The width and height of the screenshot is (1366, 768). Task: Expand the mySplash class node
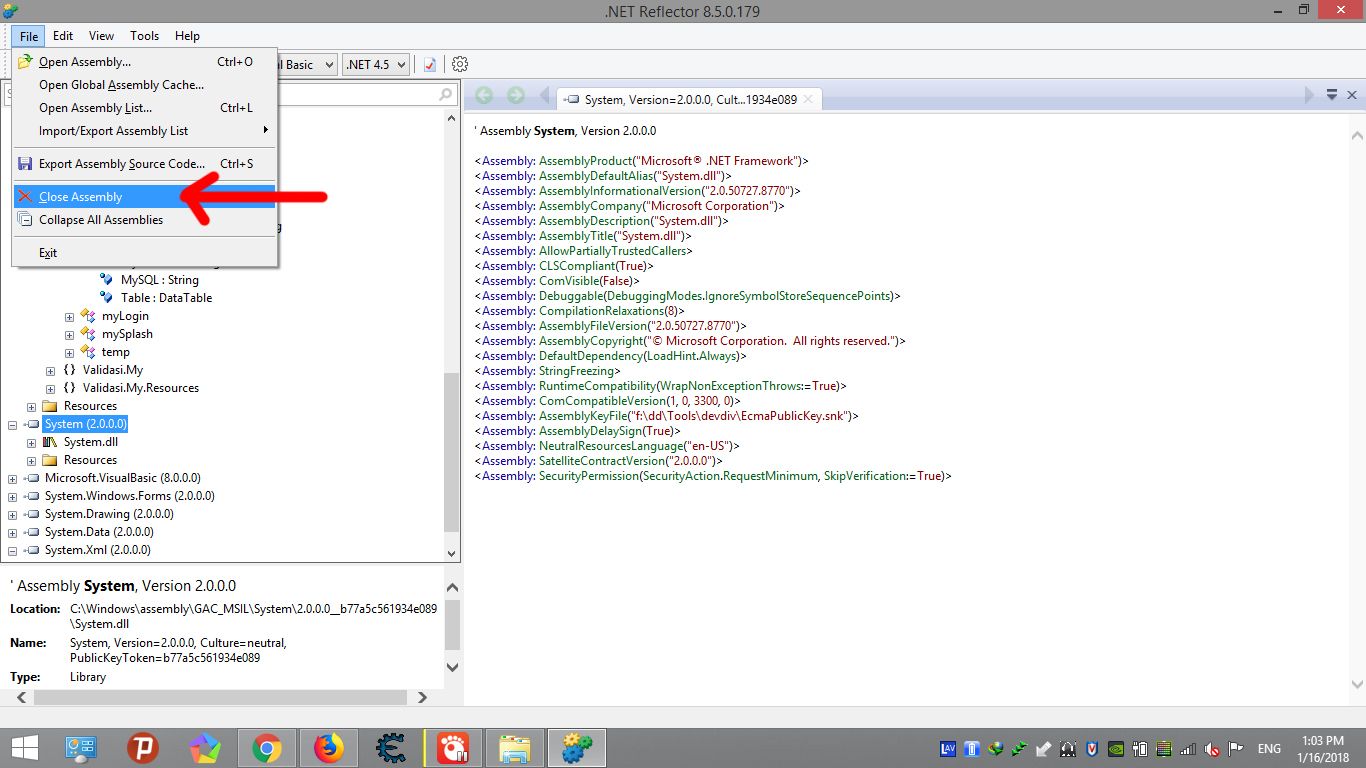[69, 334]
